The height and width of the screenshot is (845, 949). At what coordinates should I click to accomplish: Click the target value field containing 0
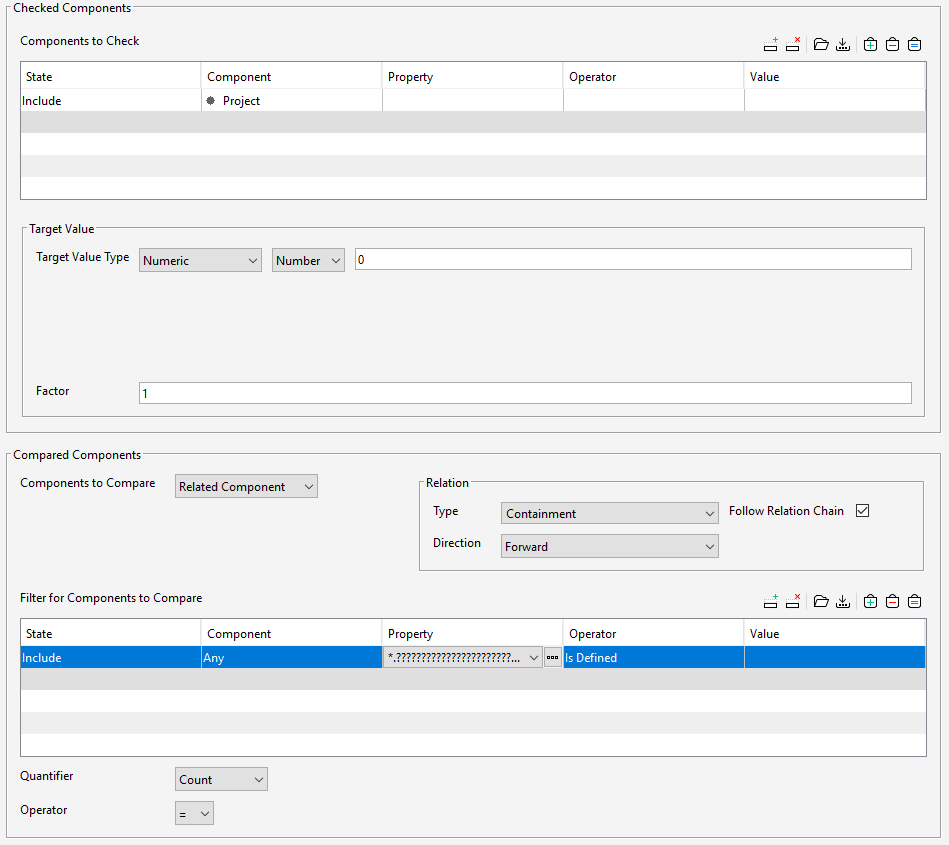coord(633,260)
